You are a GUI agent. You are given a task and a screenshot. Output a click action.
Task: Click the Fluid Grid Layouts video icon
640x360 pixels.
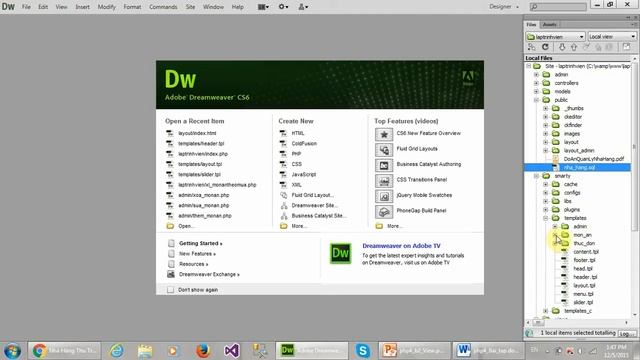click(x=384, y=150)
